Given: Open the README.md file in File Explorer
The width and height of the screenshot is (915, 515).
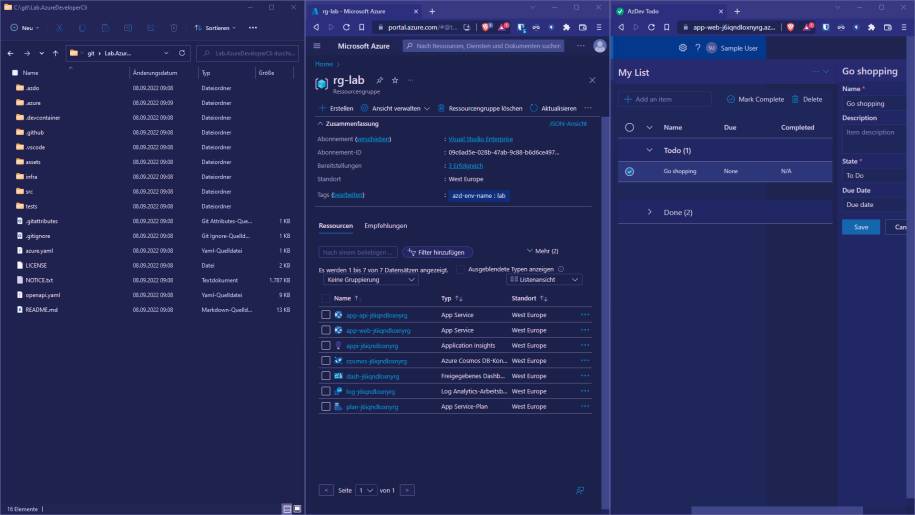Looking at the screenshot, I should pyautogui.click(x=41, y=310).
